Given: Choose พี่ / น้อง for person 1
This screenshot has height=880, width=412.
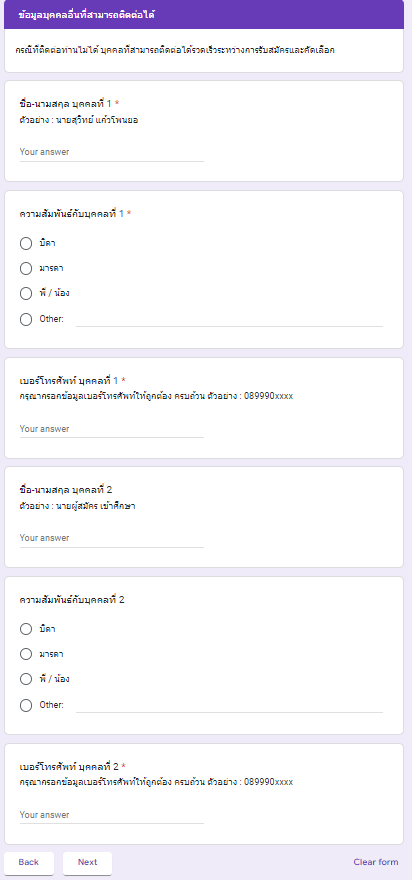Looking at the screenshot, I should coord(26,294).
